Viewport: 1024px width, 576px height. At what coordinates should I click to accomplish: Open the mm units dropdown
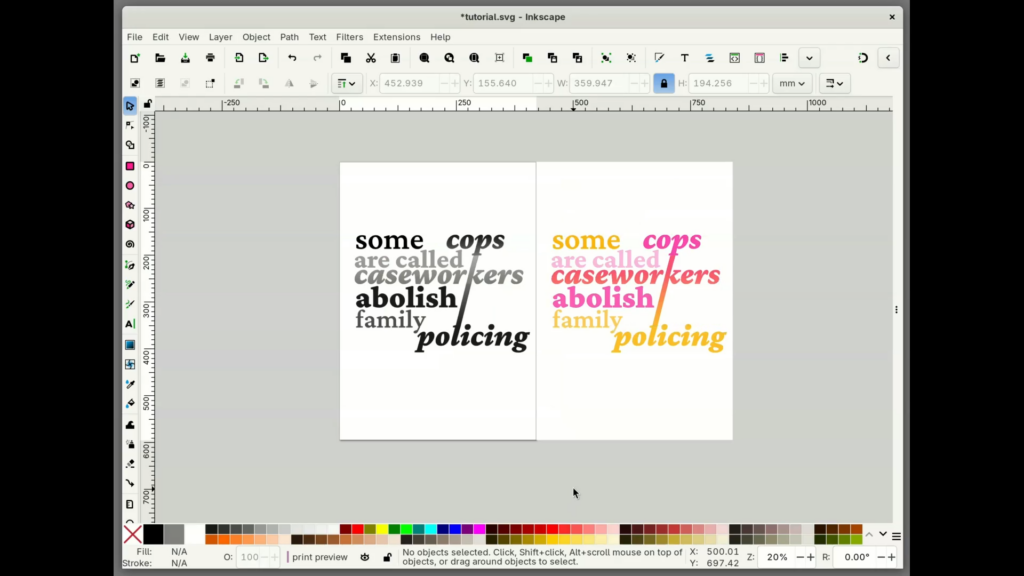tap(790, 83)
